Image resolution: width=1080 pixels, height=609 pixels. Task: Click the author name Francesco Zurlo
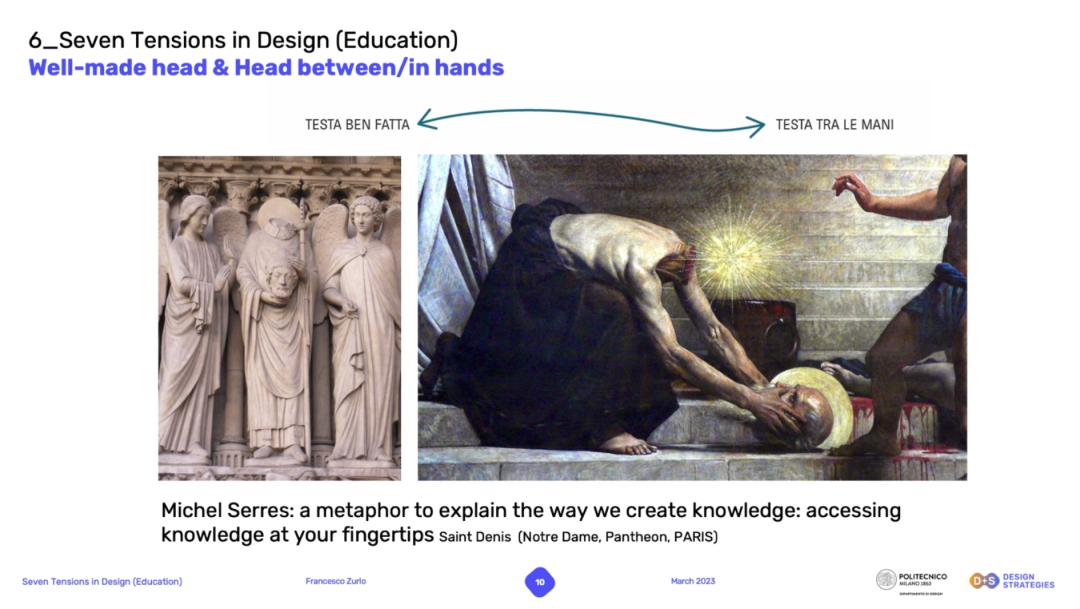tap(335, 582)
